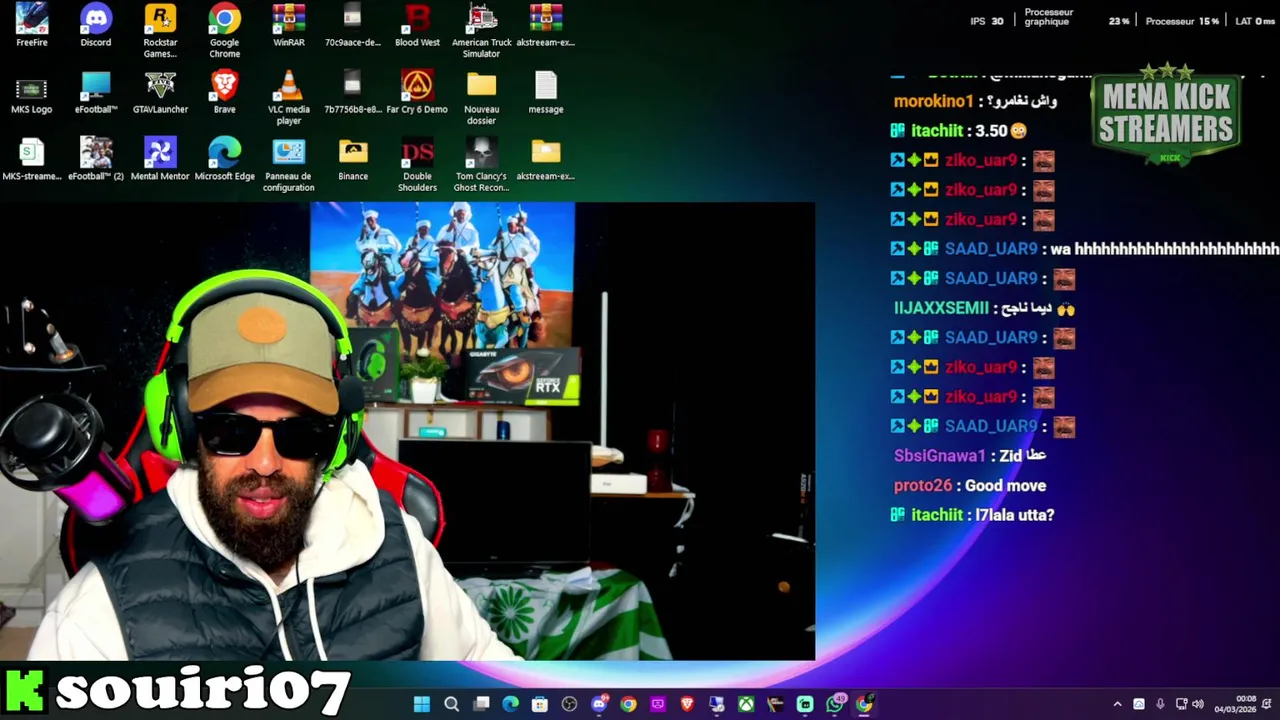Open the volume control in system tray

[x=1198, y=704]
